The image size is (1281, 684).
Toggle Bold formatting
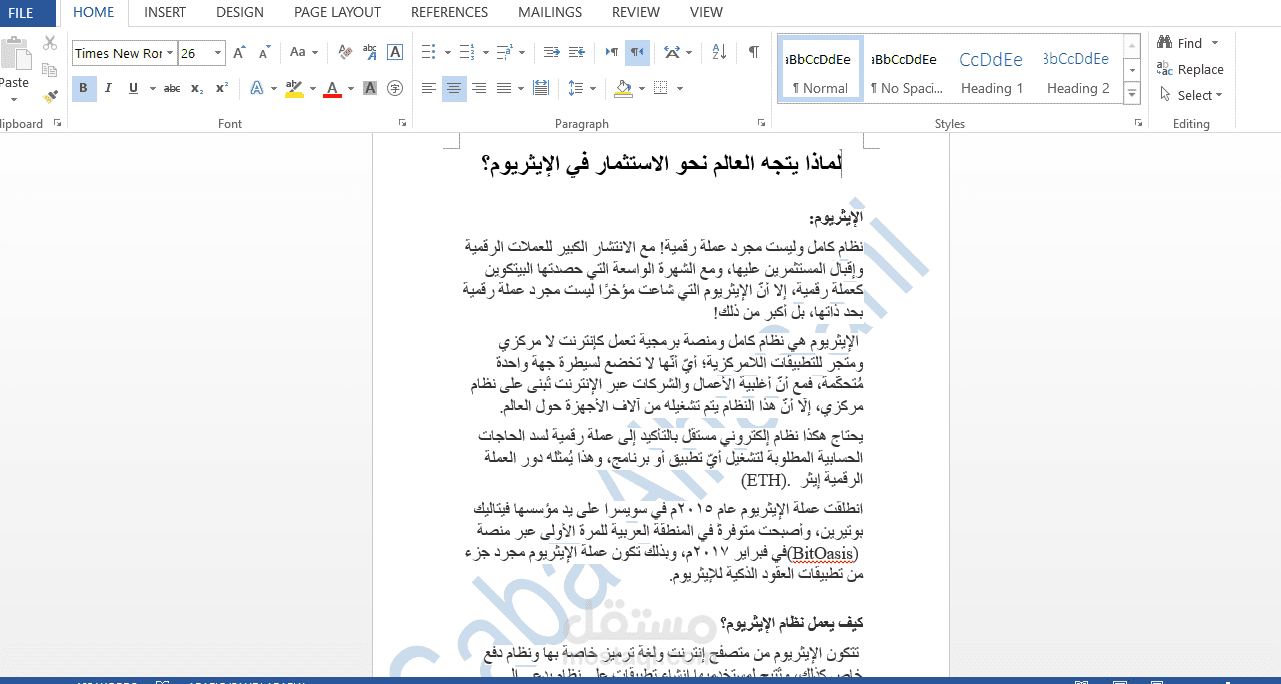(x=84, y=88)
